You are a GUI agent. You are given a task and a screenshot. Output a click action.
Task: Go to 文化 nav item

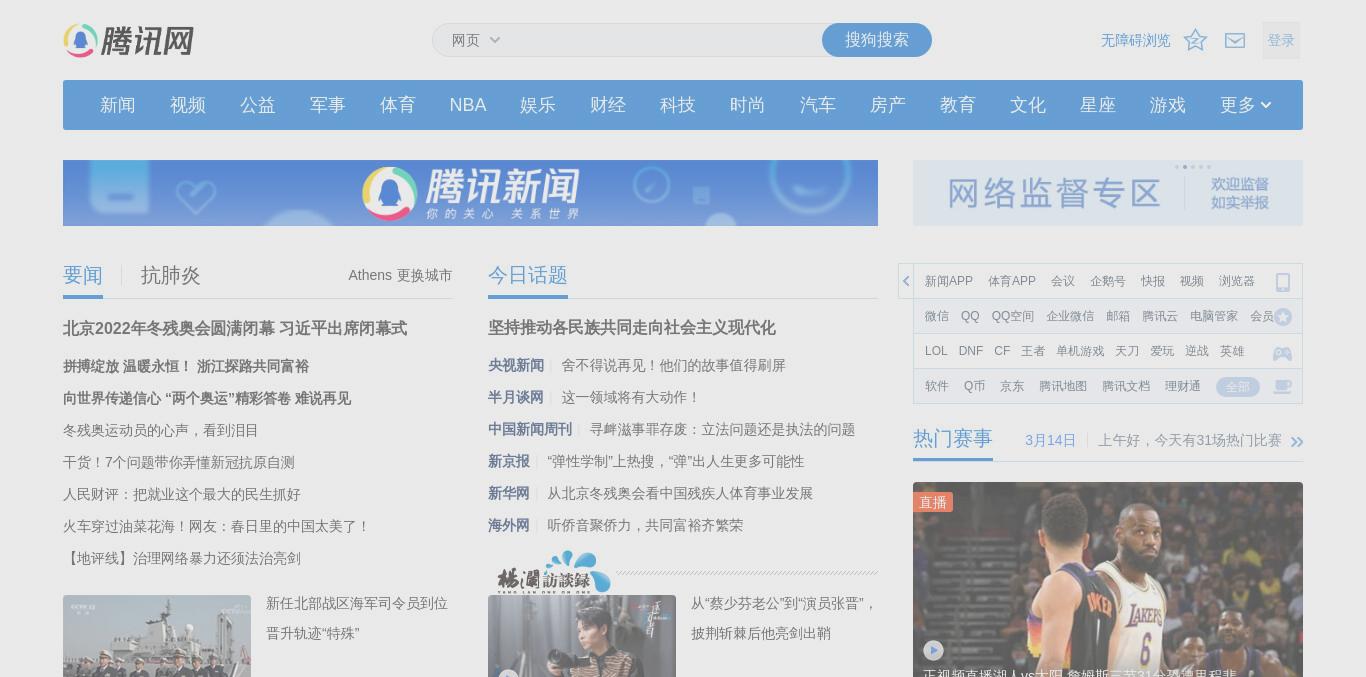click(1028, 105)
